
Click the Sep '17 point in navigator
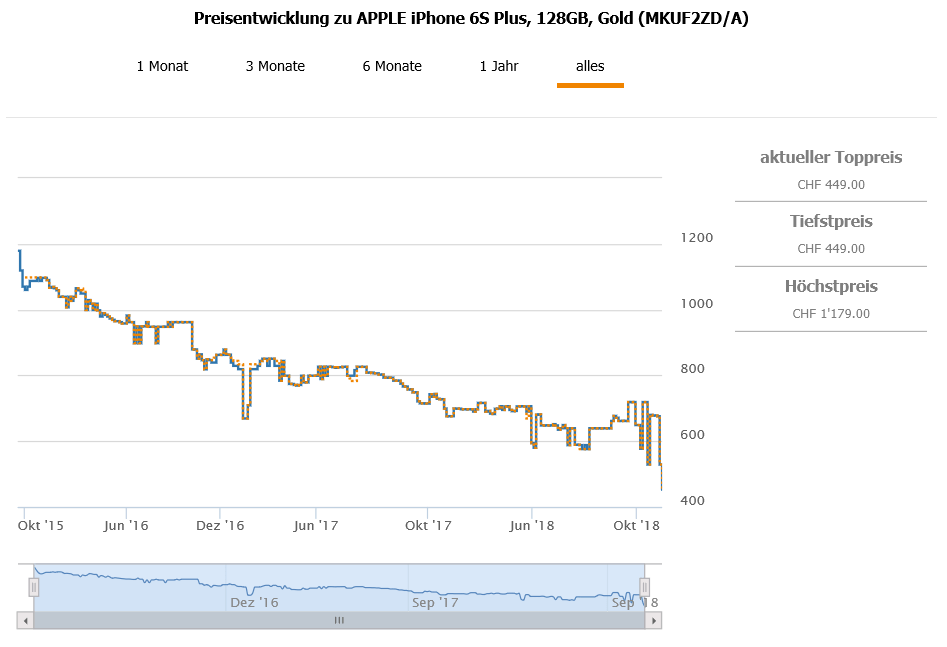coord(435,602)
